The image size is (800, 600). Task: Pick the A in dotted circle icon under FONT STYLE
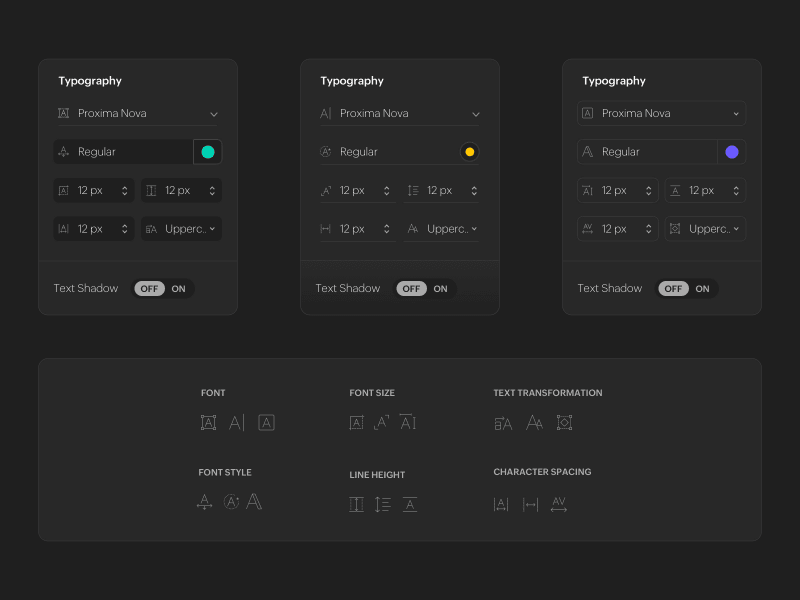[x=231, y=502]
